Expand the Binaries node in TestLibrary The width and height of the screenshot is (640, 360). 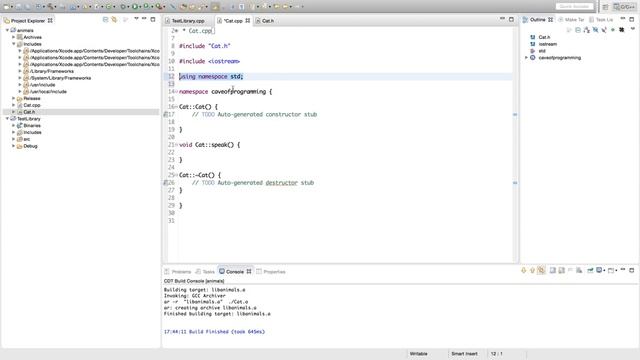13,126
